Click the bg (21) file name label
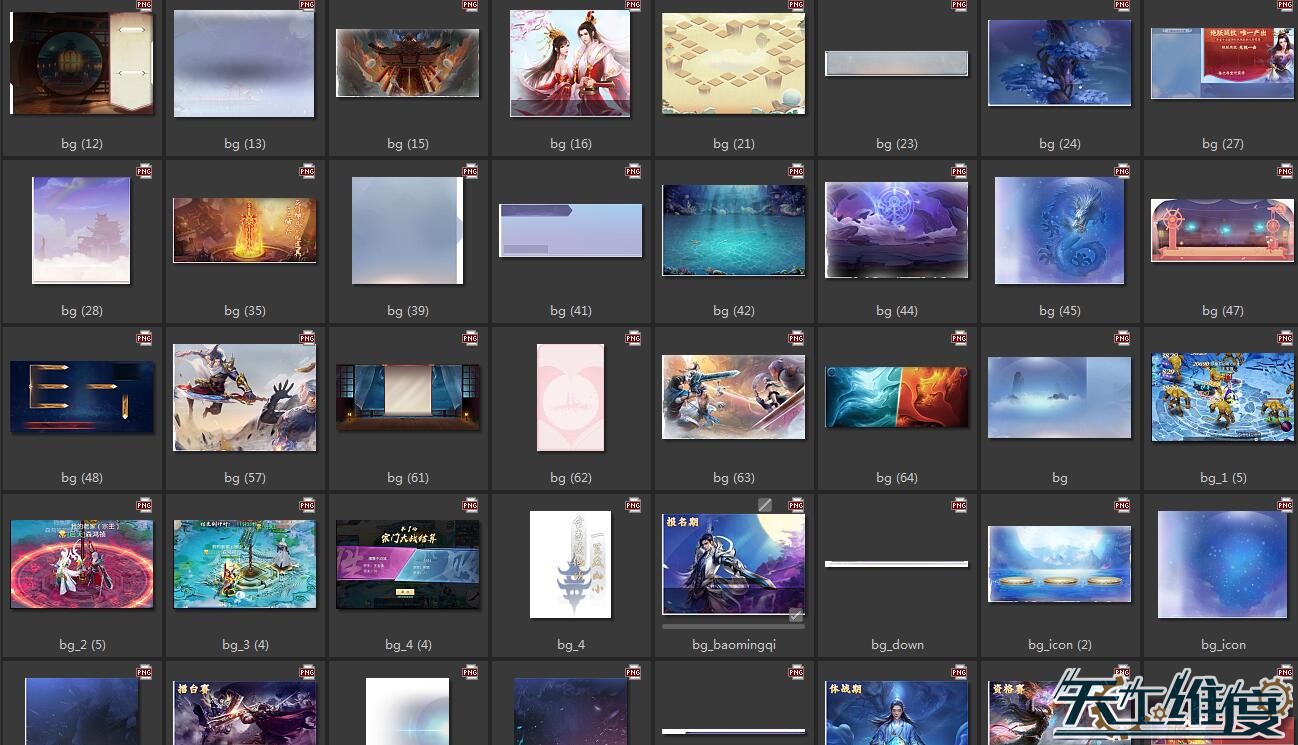Screen dimensions: 1298x745 point(733,144)
